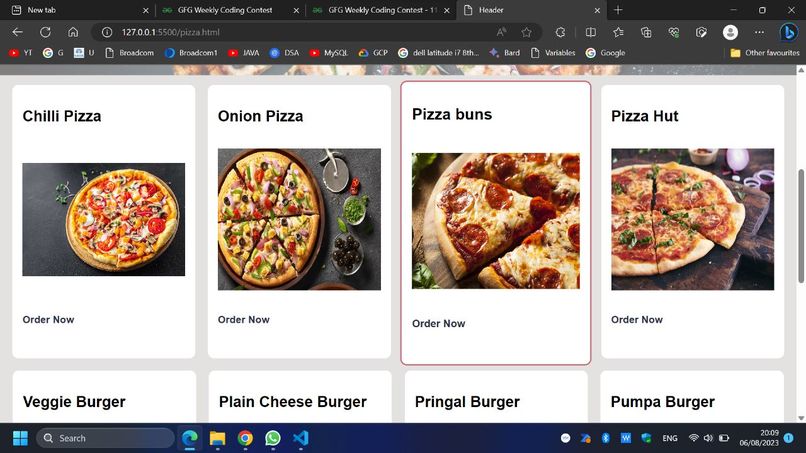Open Browser essentials heart icon
The image size is (806, 453).
pyautogui.click(x=673, y=32)
